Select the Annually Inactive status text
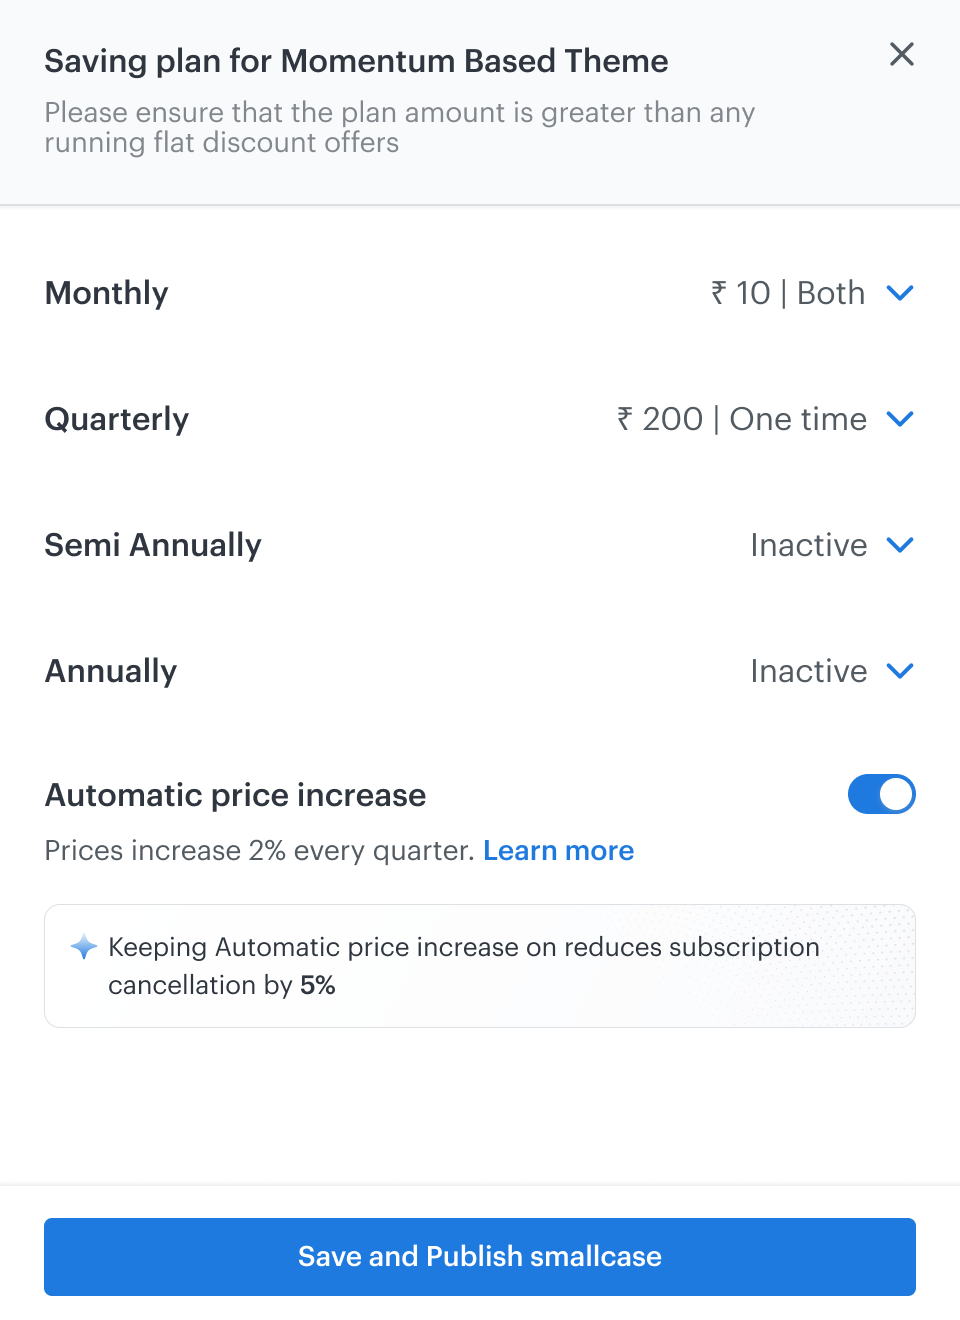Image resolution: width=960 pixels, height=1320 pixels. [808, 671]
